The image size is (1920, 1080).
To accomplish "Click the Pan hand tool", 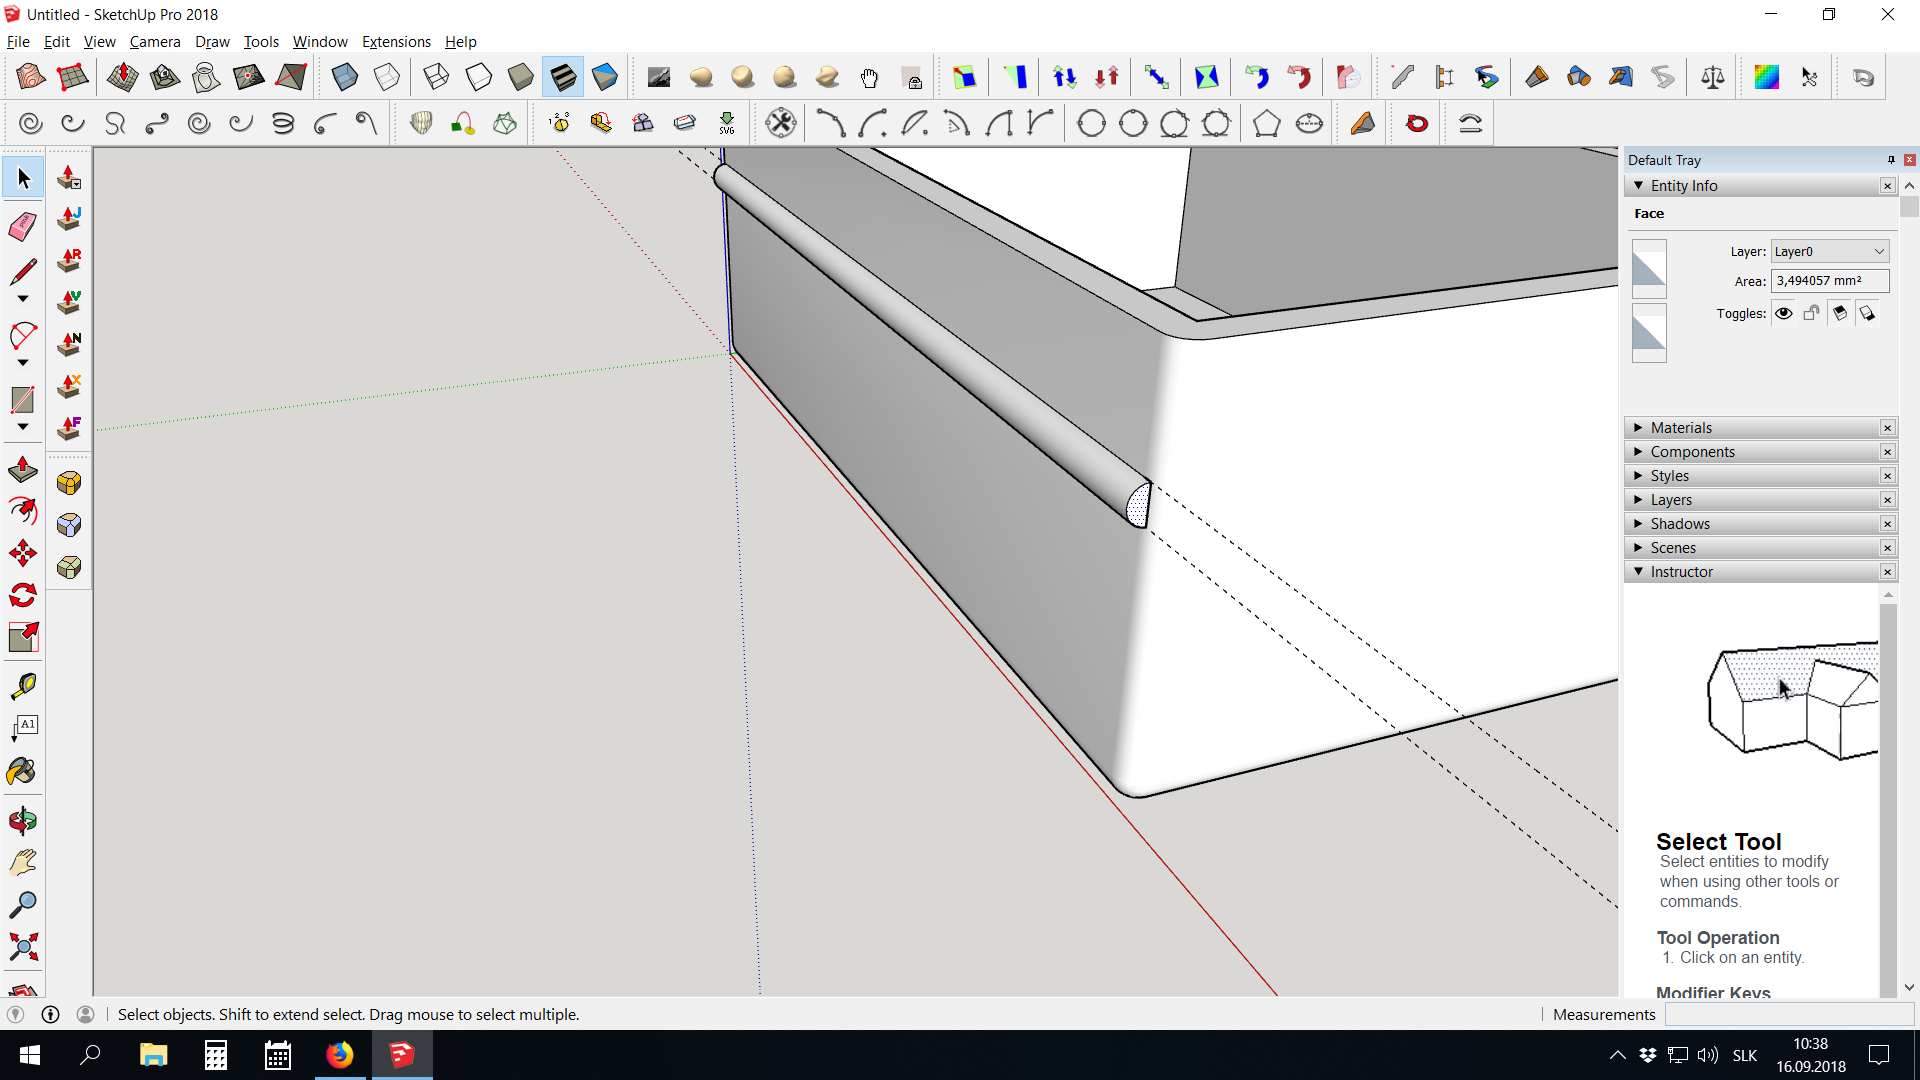I will 23,862.
